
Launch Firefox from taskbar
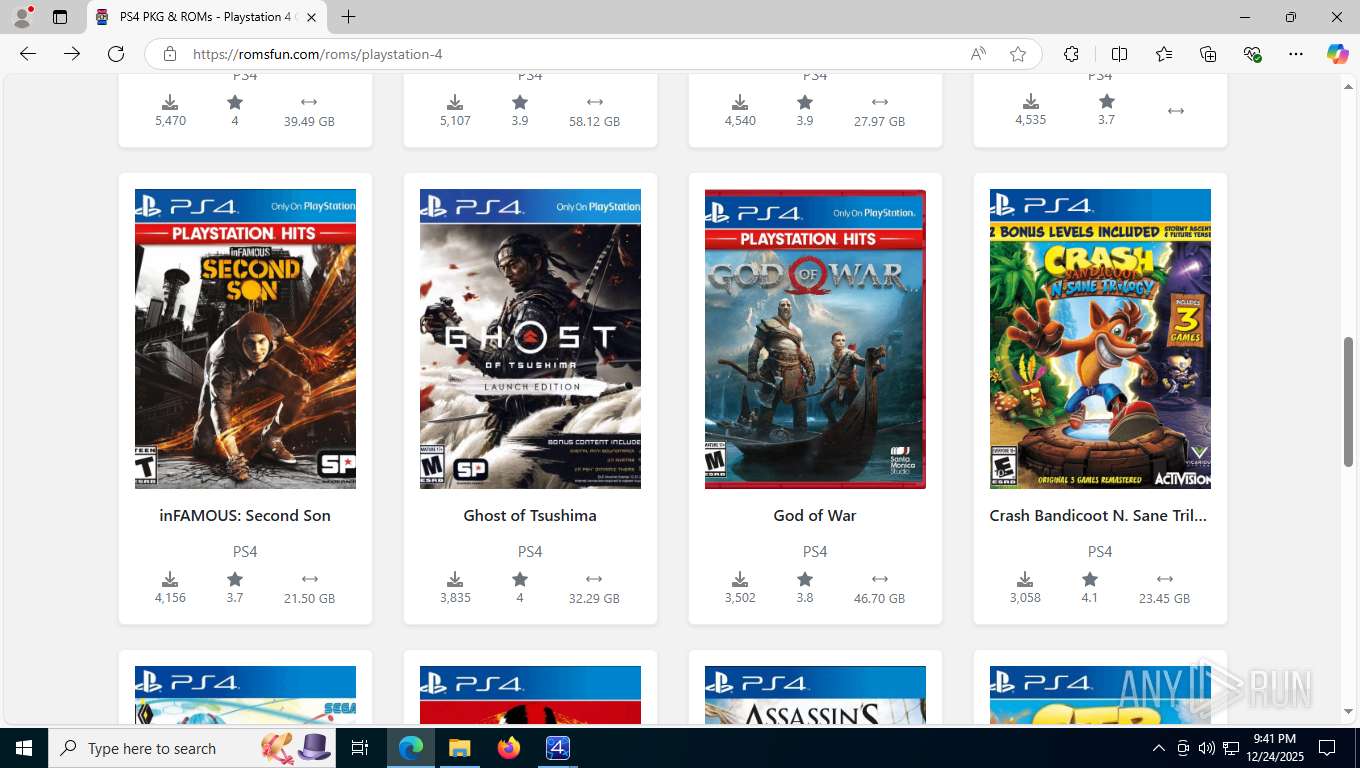coord(509,748)
